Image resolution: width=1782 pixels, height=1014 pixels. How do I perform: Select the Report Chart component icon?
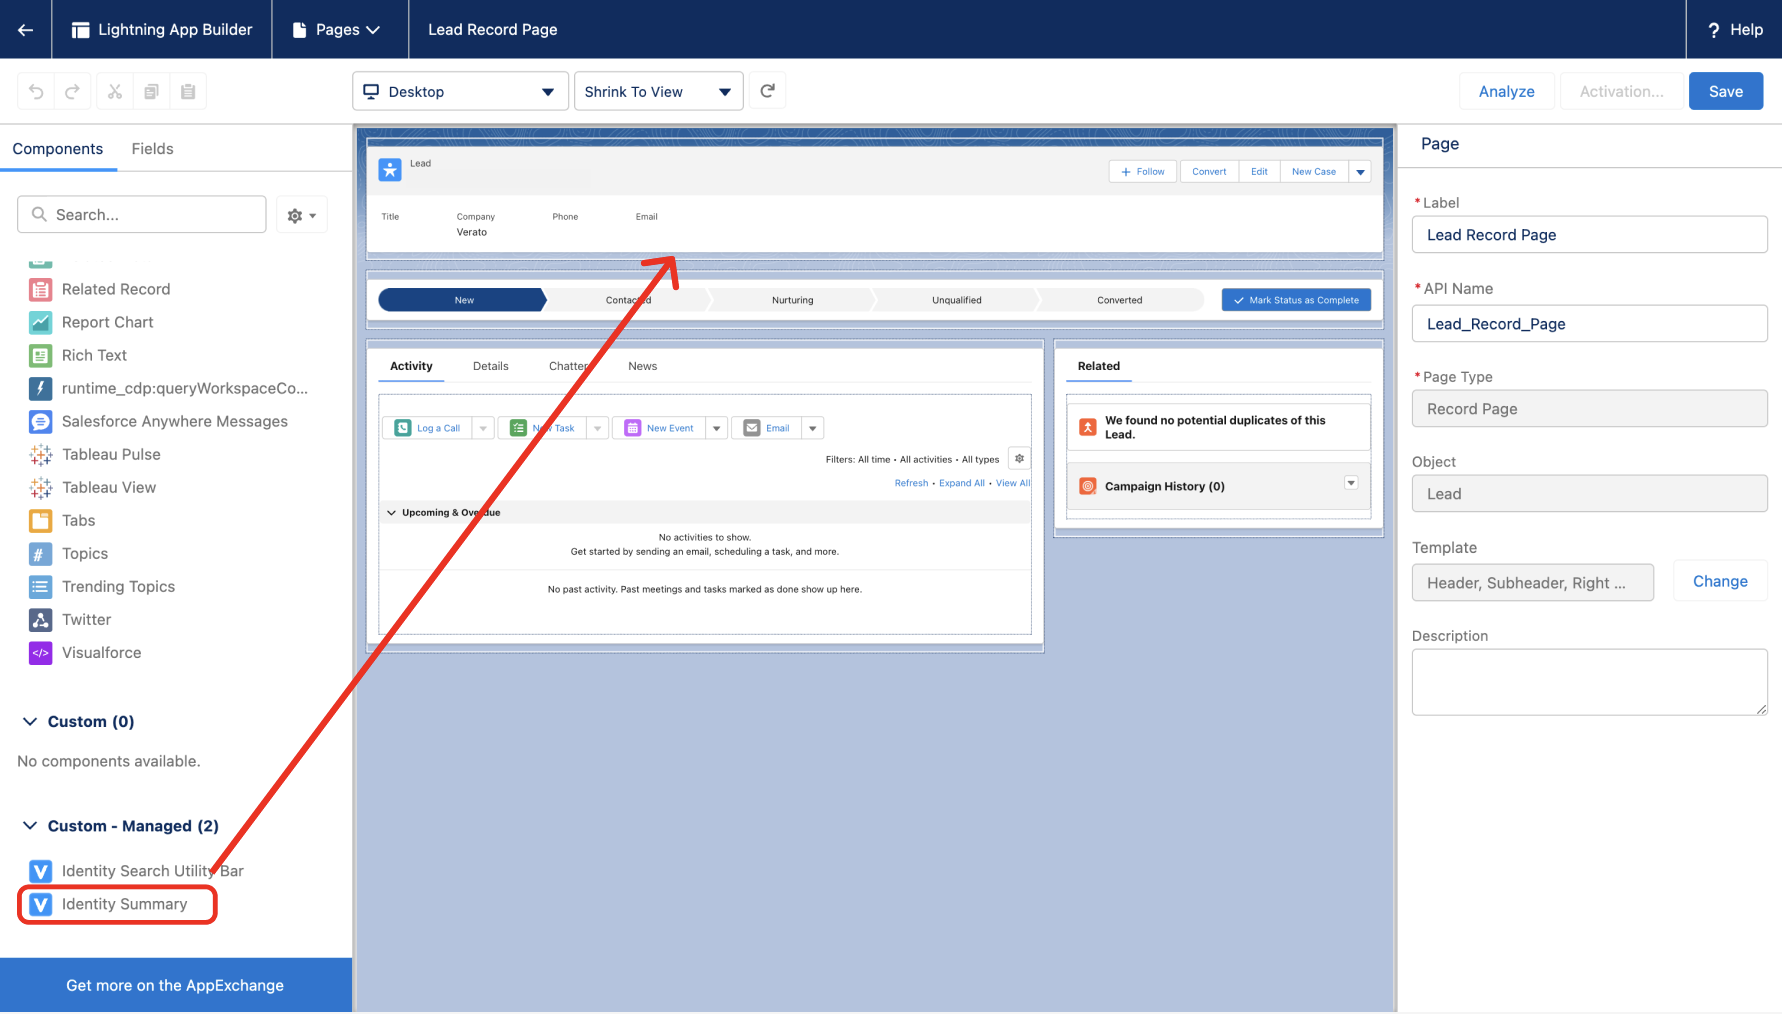[40, 322]
